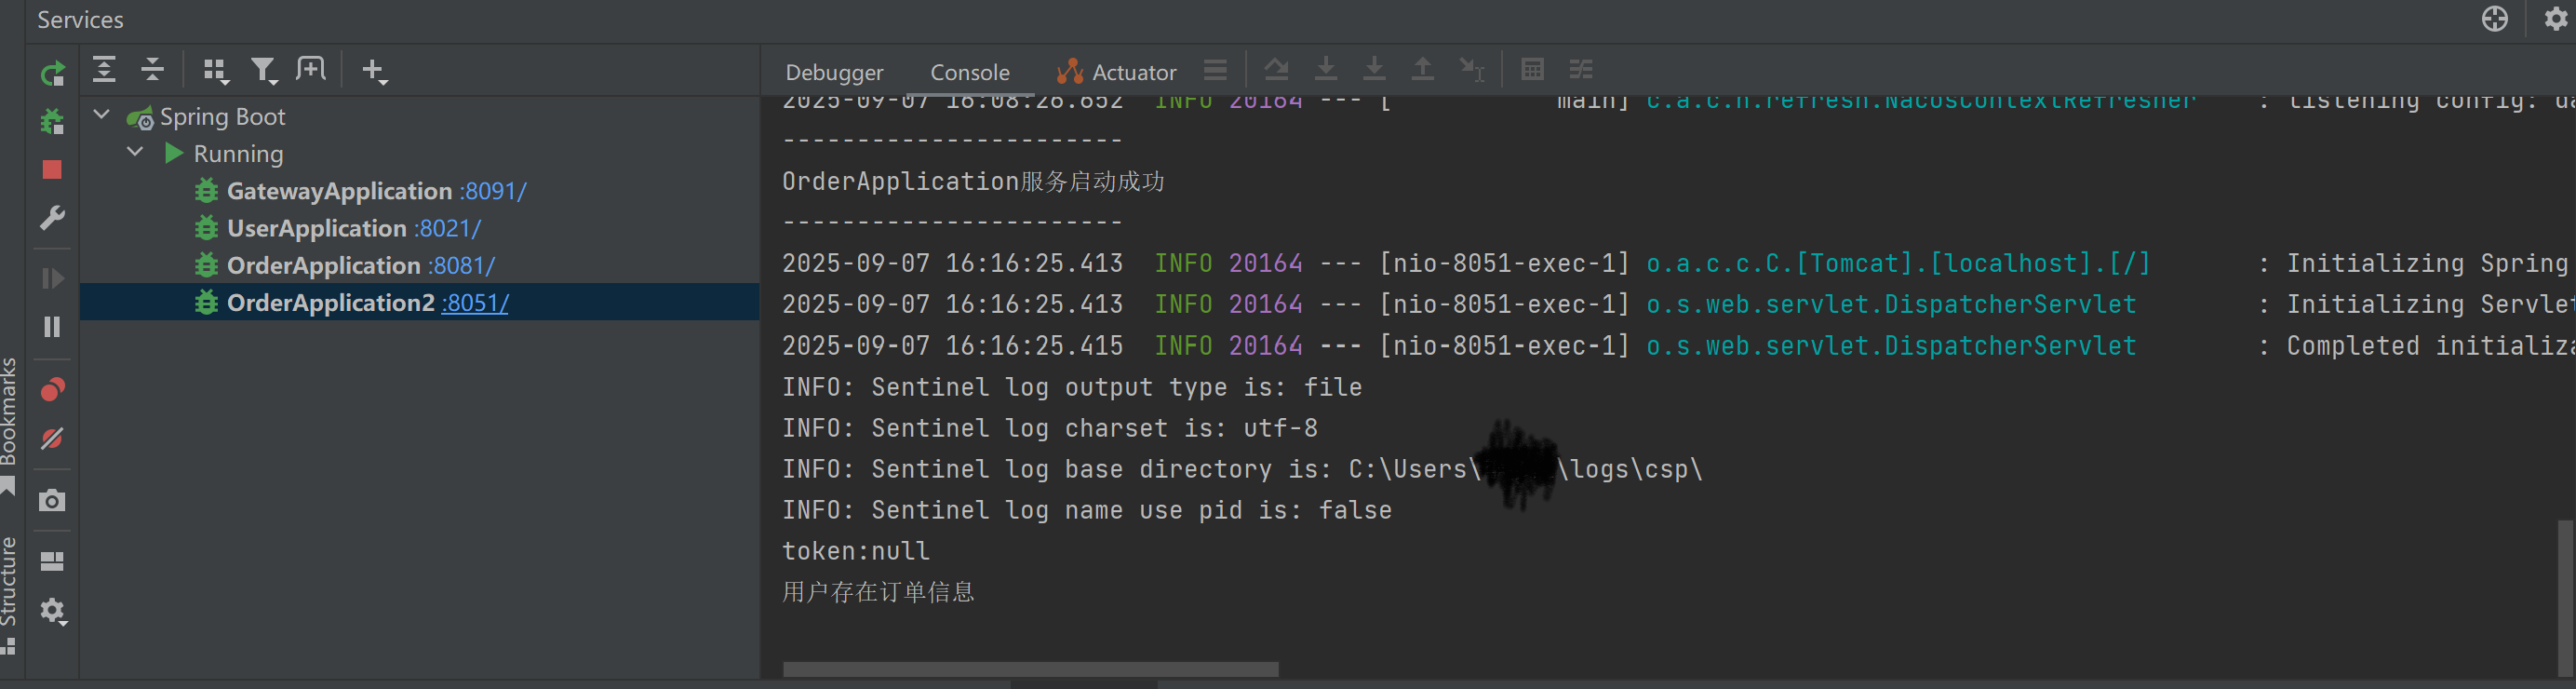Open the :8091/ port link for GatewayApplication
Screen dimensions: 2576x689
click(x=493, y=191)
